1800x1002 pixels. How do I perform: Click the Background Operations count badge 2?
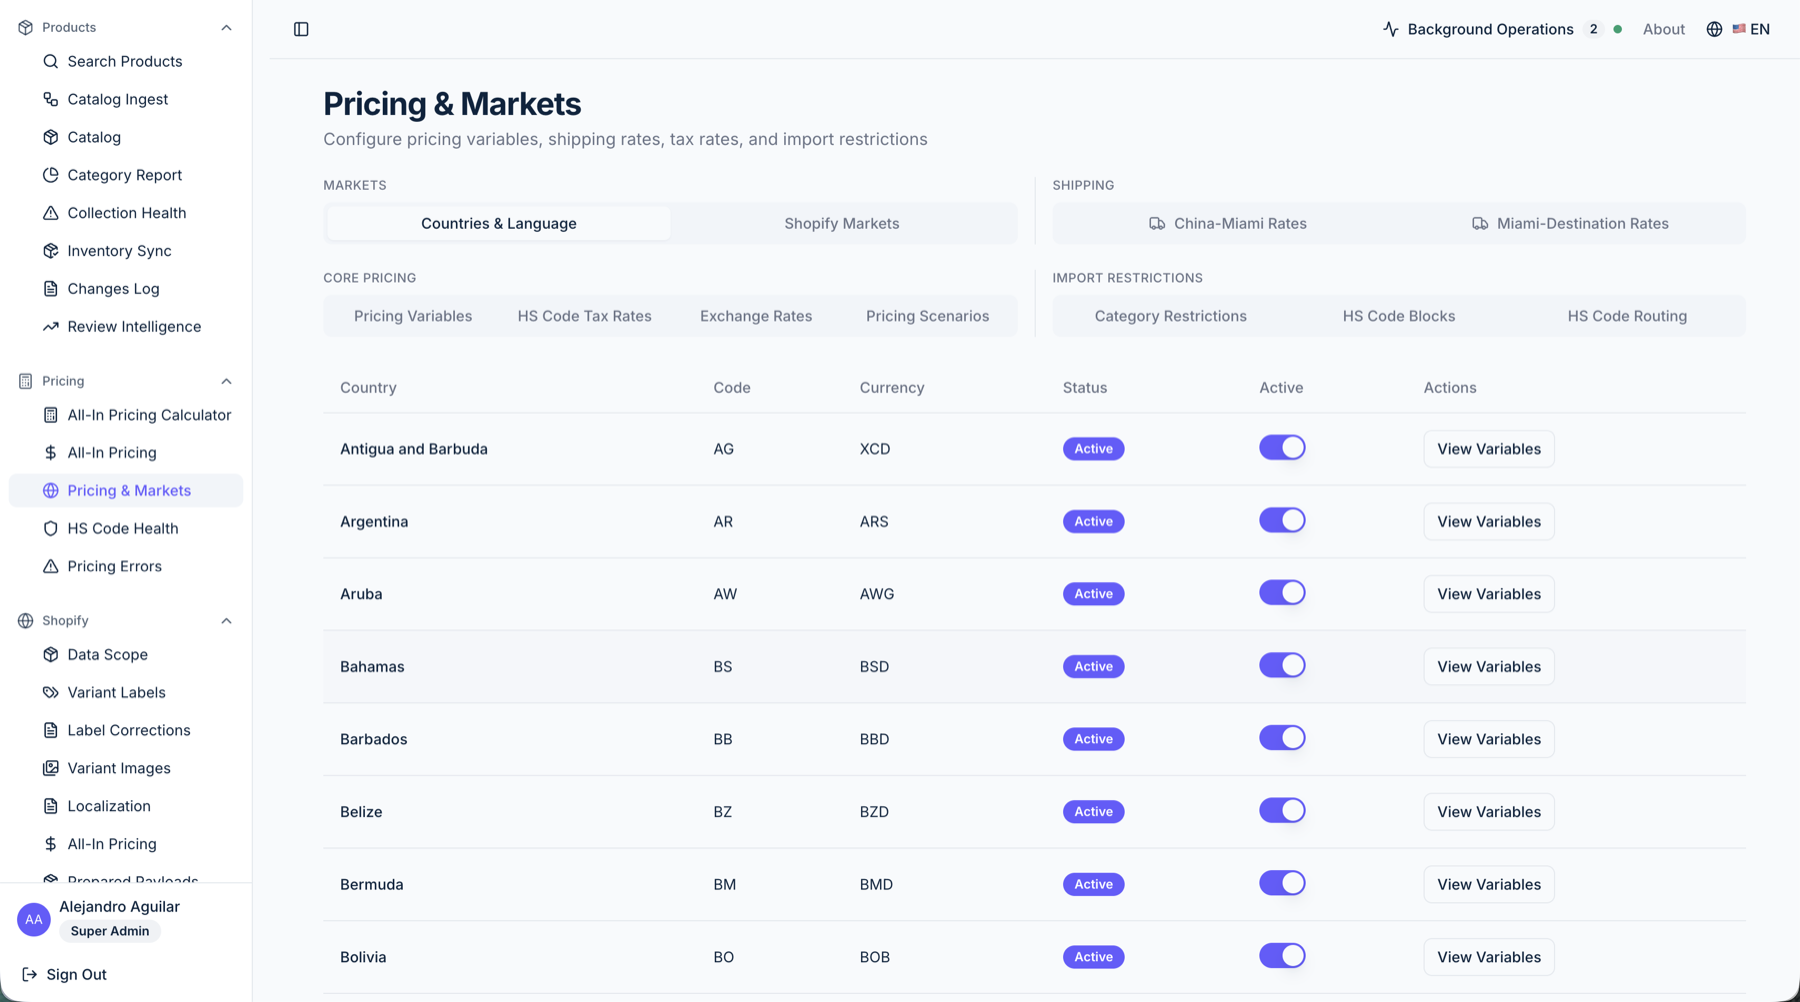click(1593, 29)
